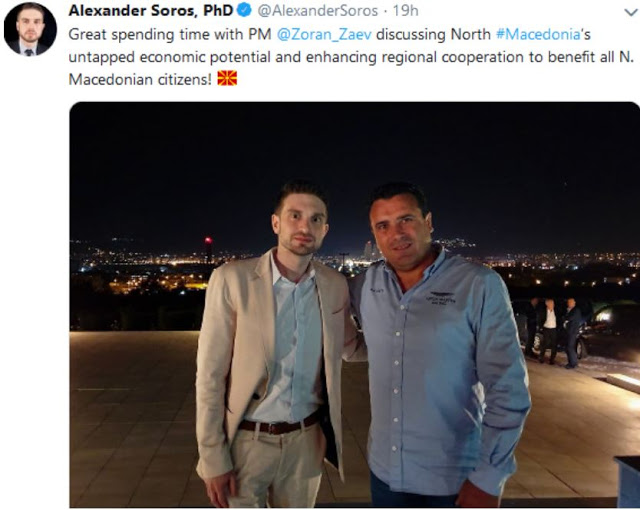The width and height of the screenshot is (640, 510).
Task: Click tweet text 'untapped economic potential'
Action: pyautogui.click(x=169, y=57)
